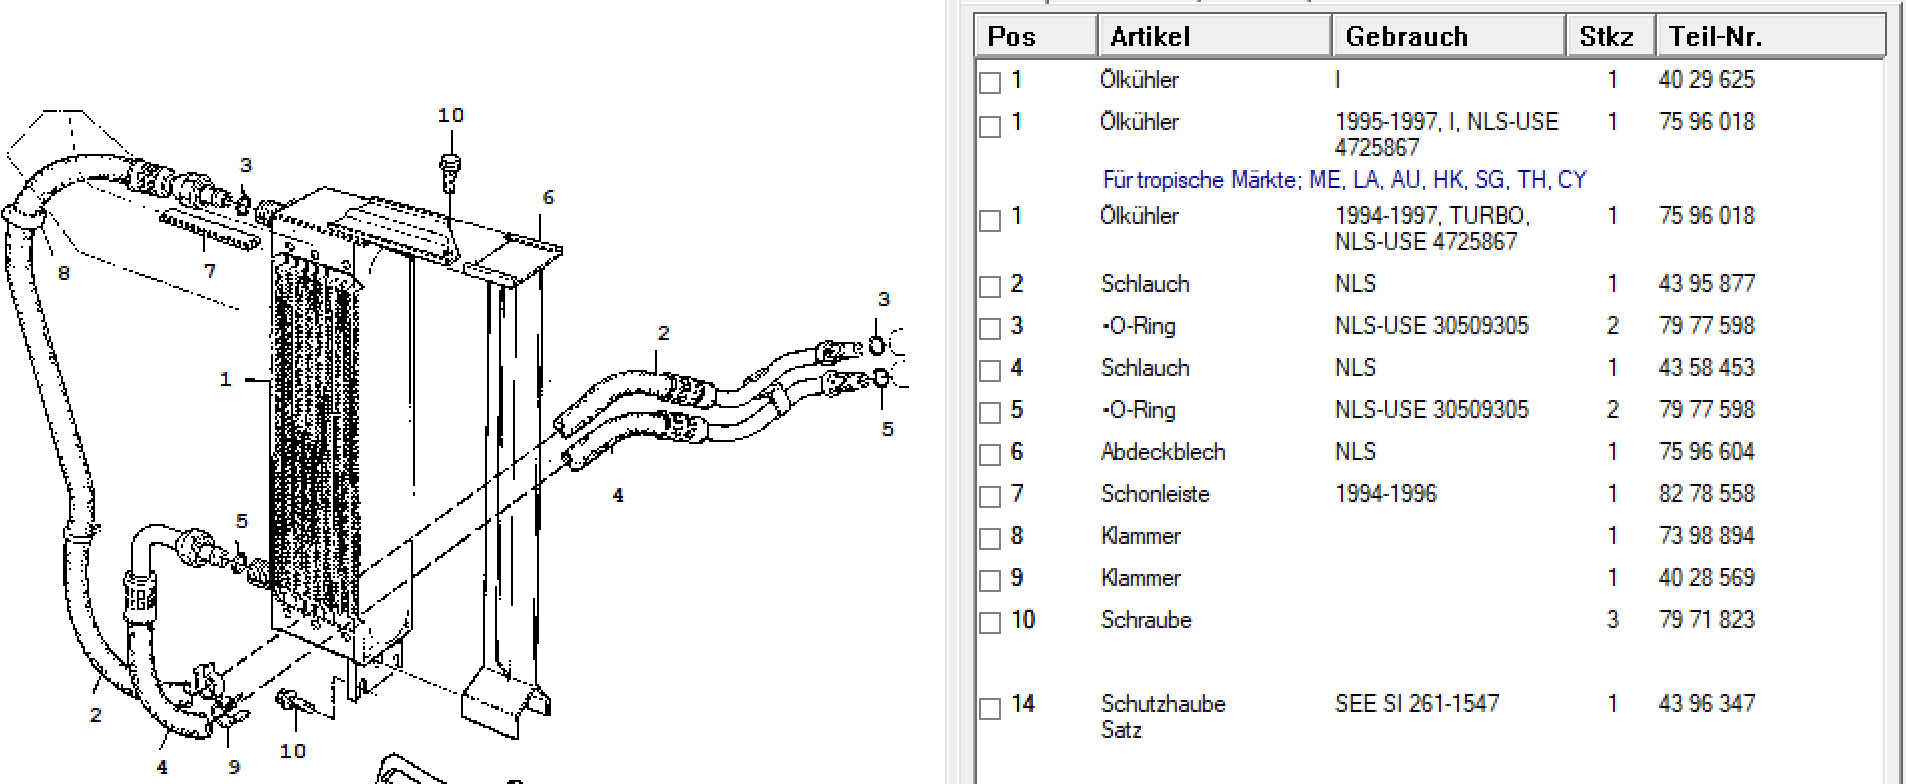Enable the checkbox for Schraube position 10
1906x784 pixels.
[990, 622]
